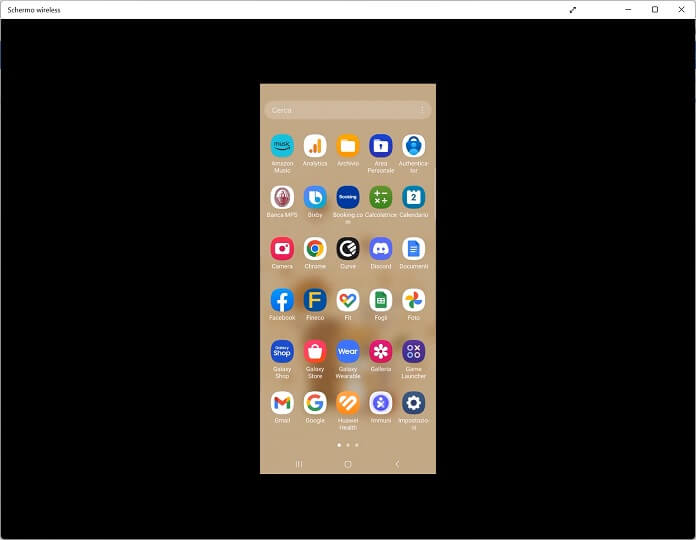
Task: Open the Galleria app
Action: pyautogui.click(x=381, y=351)
